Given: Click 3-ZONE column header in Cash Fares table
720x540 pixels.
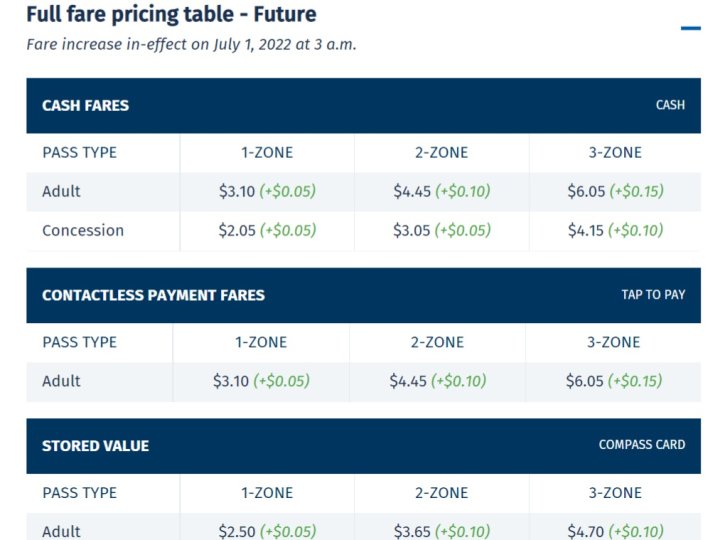Looking at the screenshot, I should point(615,153).
